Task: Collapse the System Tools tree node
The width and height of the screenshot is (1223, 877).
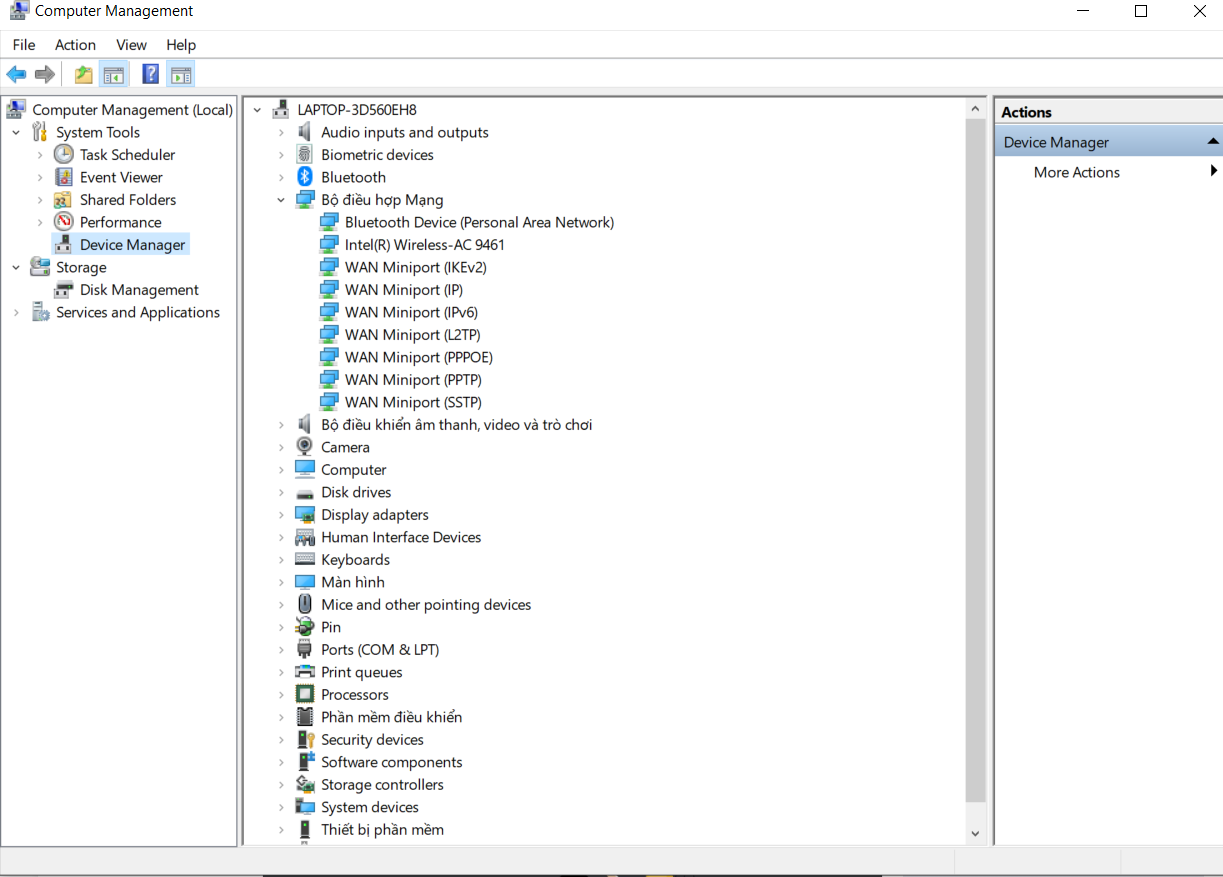Action: (16, 132)
